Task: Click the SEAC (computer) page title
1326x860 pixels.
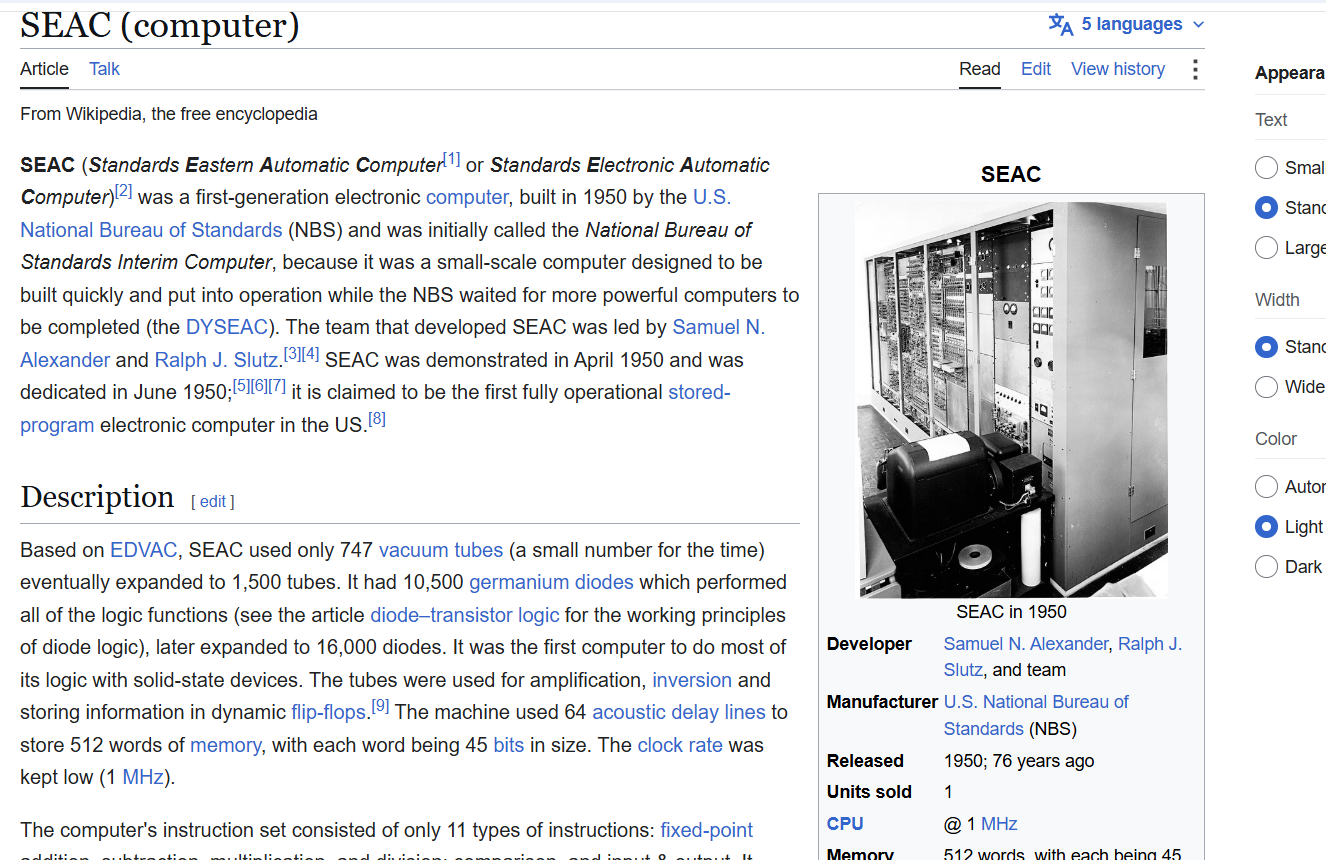Action: coord(160,25)
